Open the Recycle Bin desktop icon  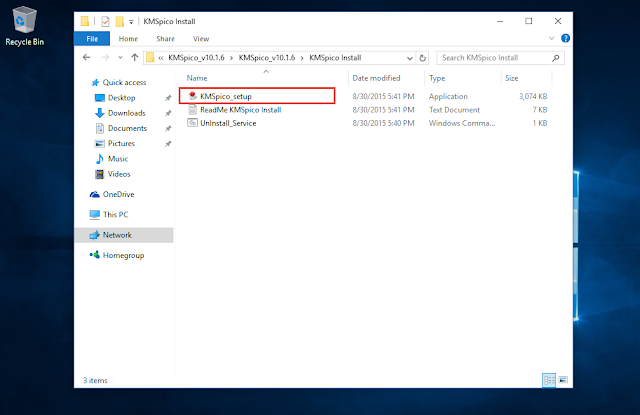point(24,26)
